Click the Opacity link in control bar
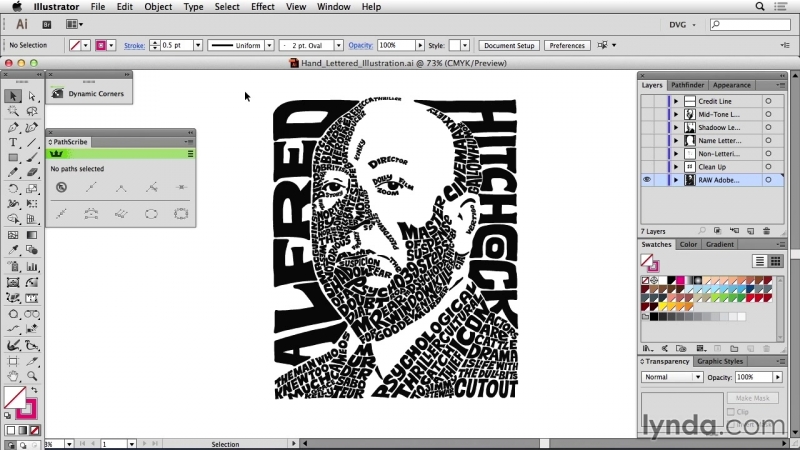This screenshot has height=450, width=800. [361, 45]
